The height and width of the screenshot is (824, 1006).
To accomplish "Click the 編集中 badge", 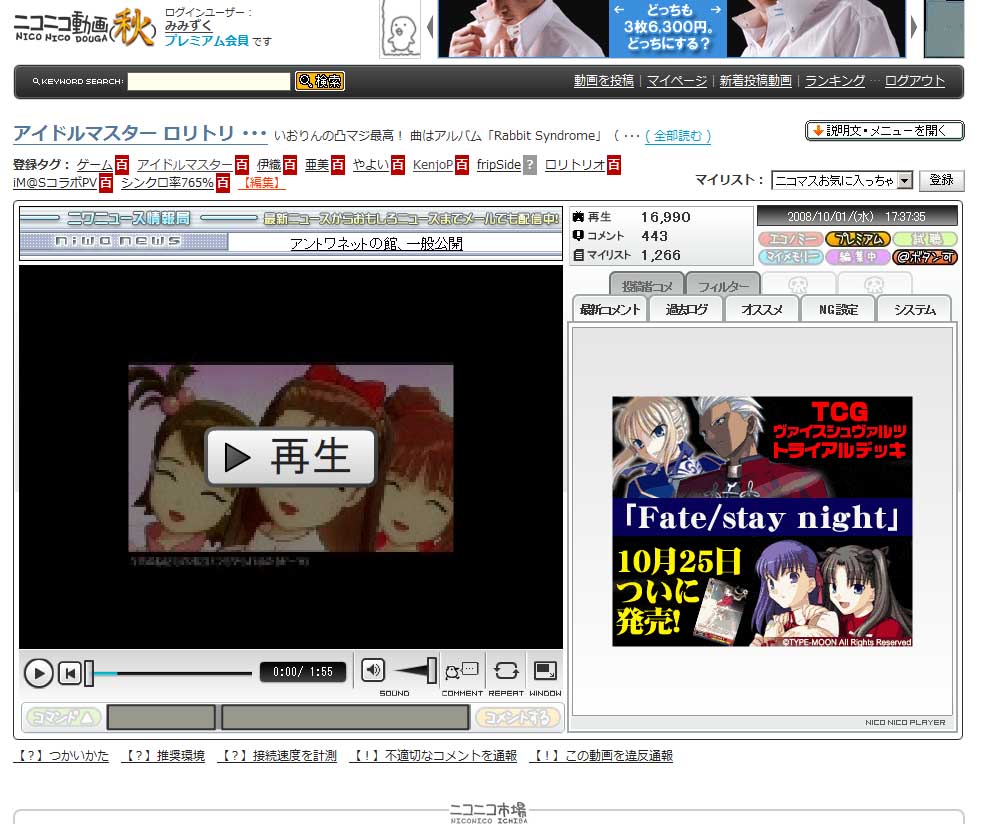I will click(x=858, y=257).
